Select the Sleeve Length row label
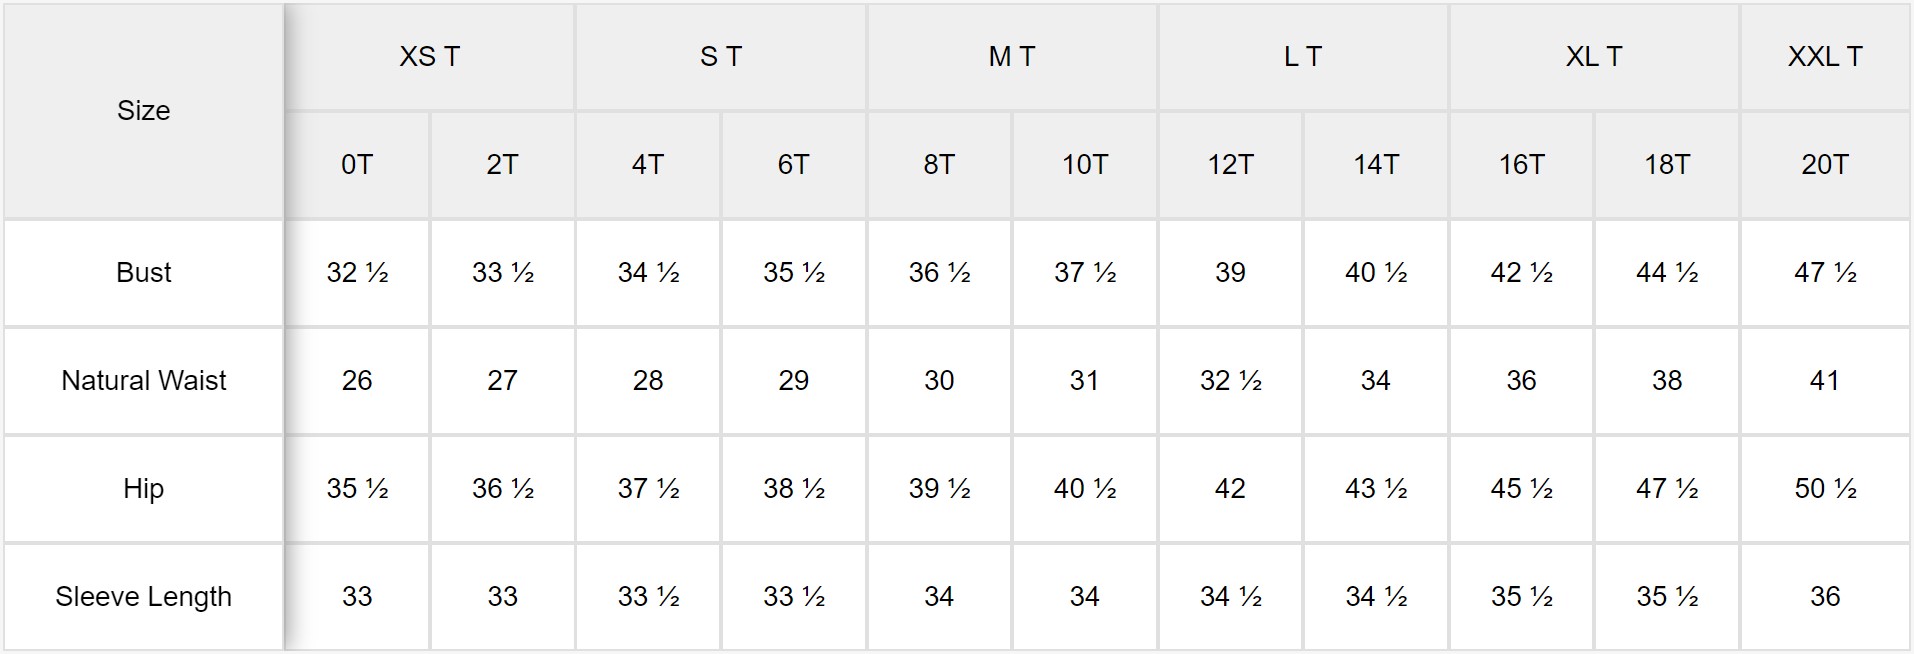 point(143,597)
